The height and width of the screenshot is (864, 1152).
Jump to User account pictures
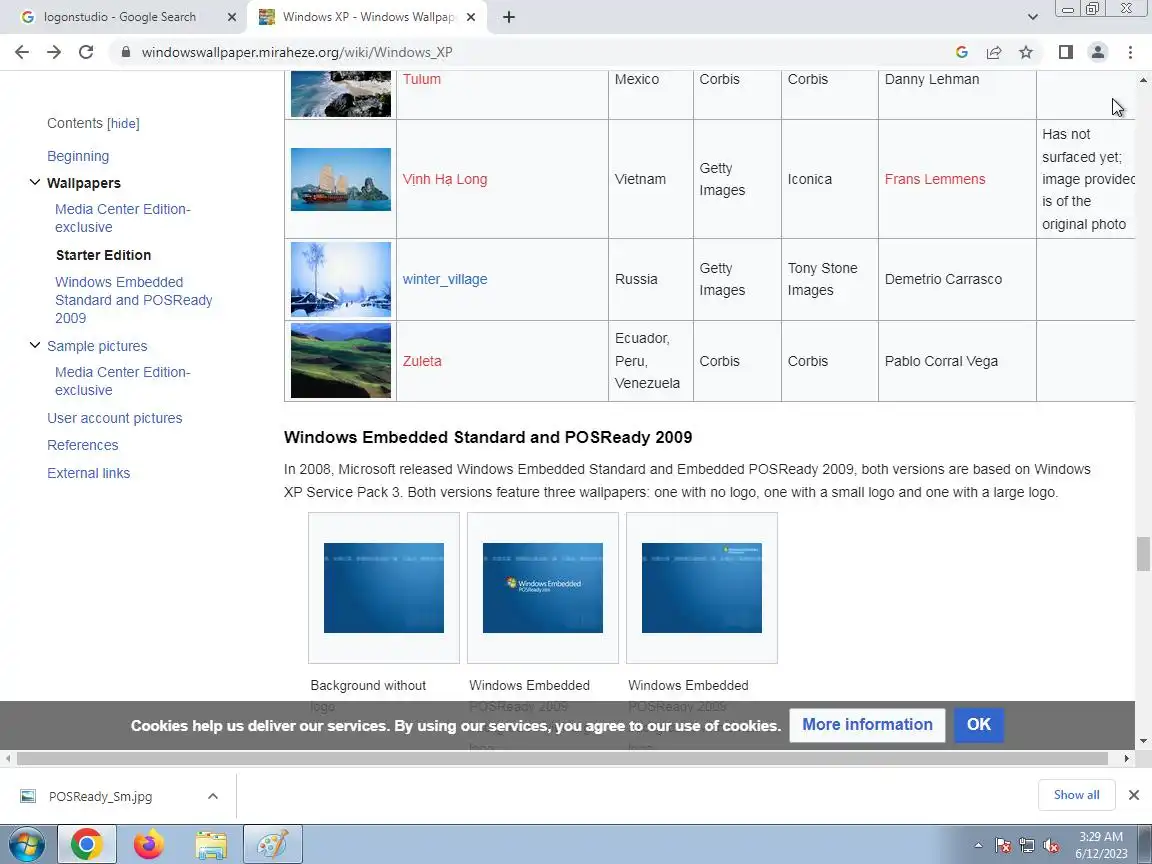click(115, 418)
